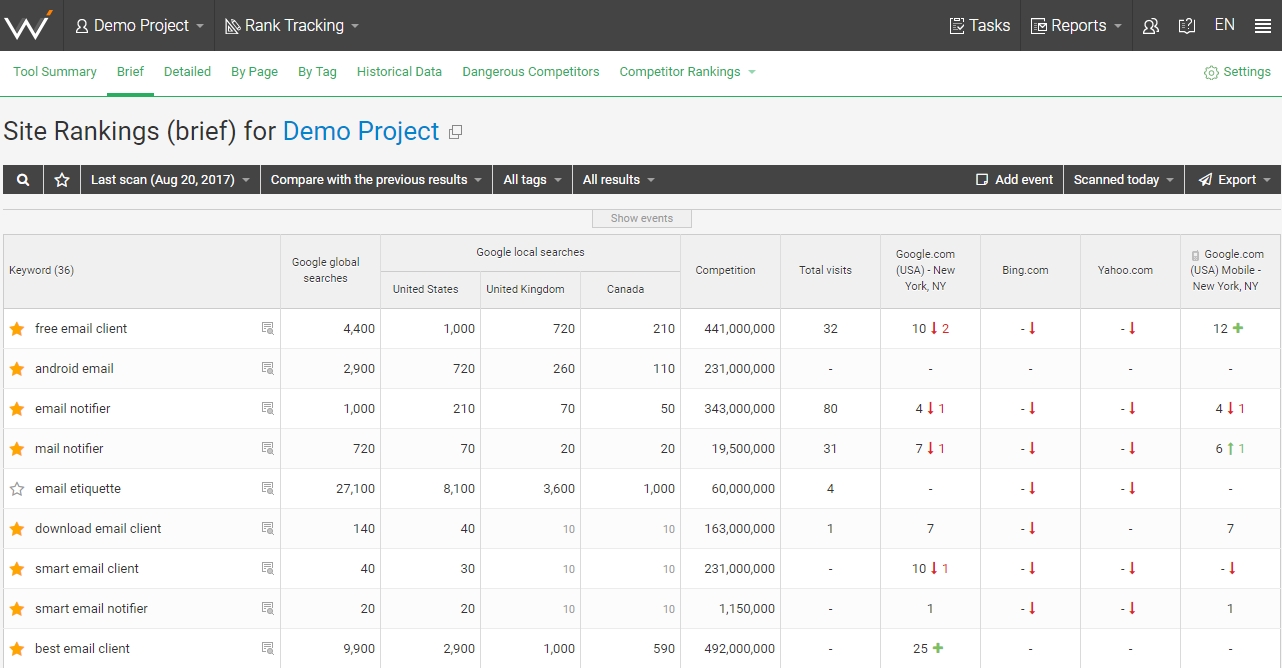Open the Reports dropdown menu
1282x668 pixels.
click(x=1076, y=26)
